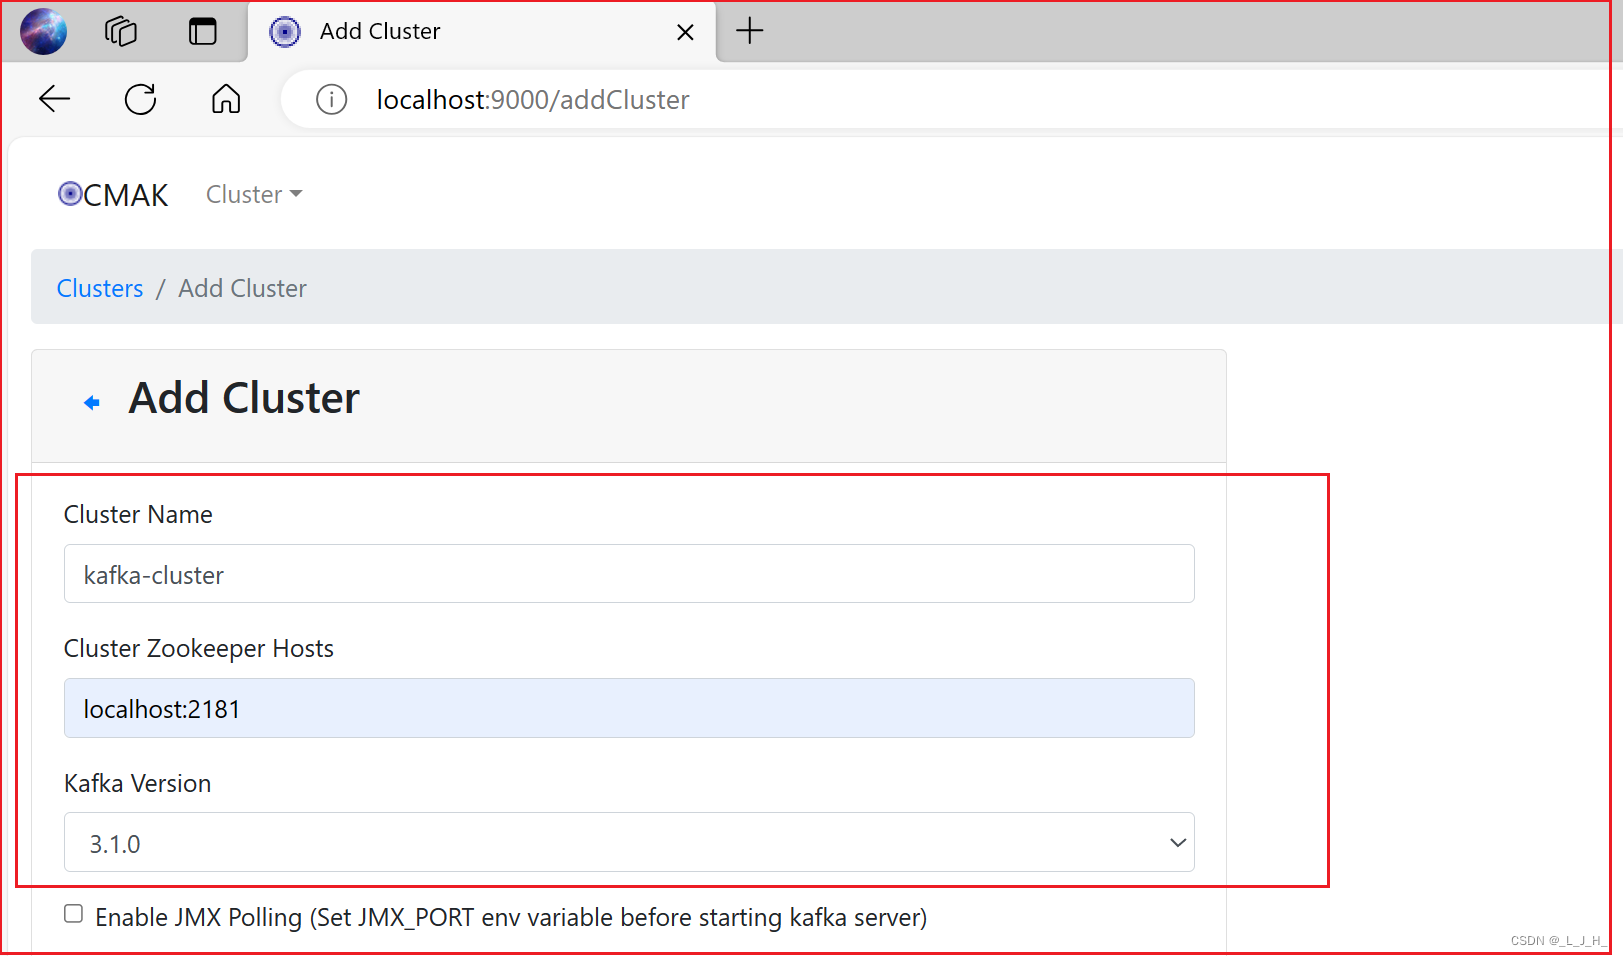
Task: Click the CMAK logo icon
Action: (69, 194)
